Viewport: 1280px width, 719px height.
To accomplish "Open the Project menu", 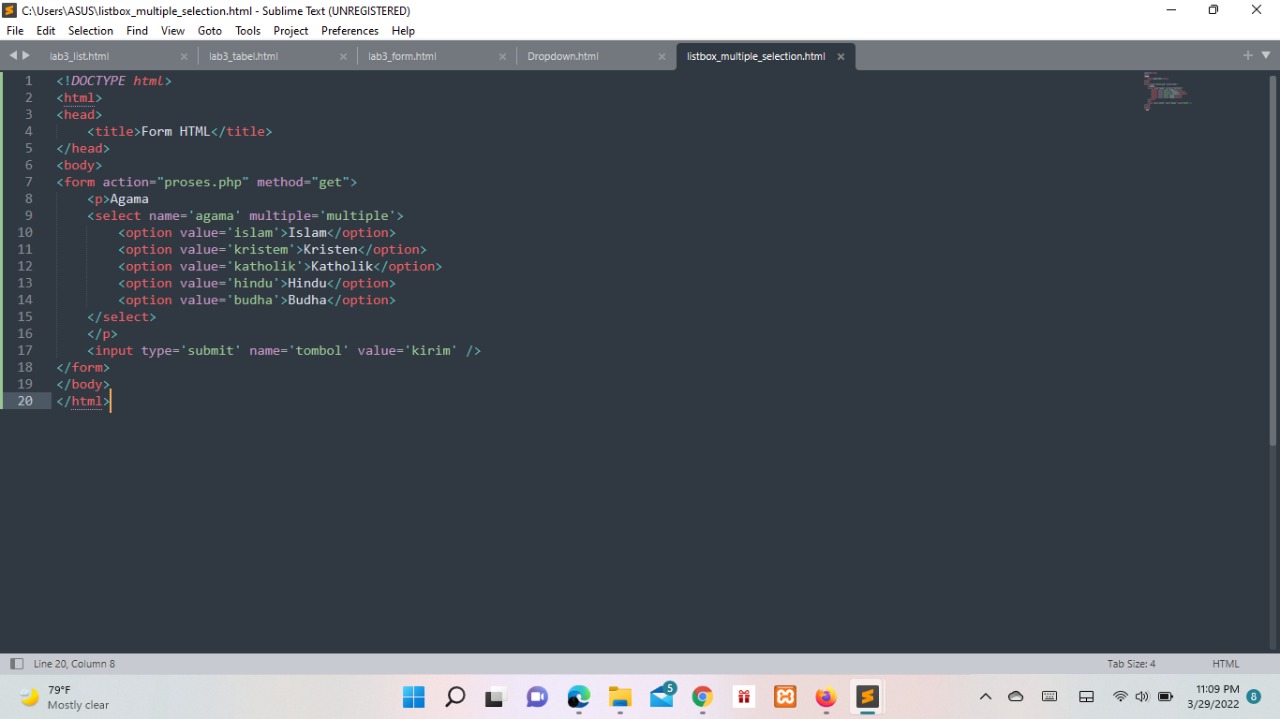I will point(291,31).
